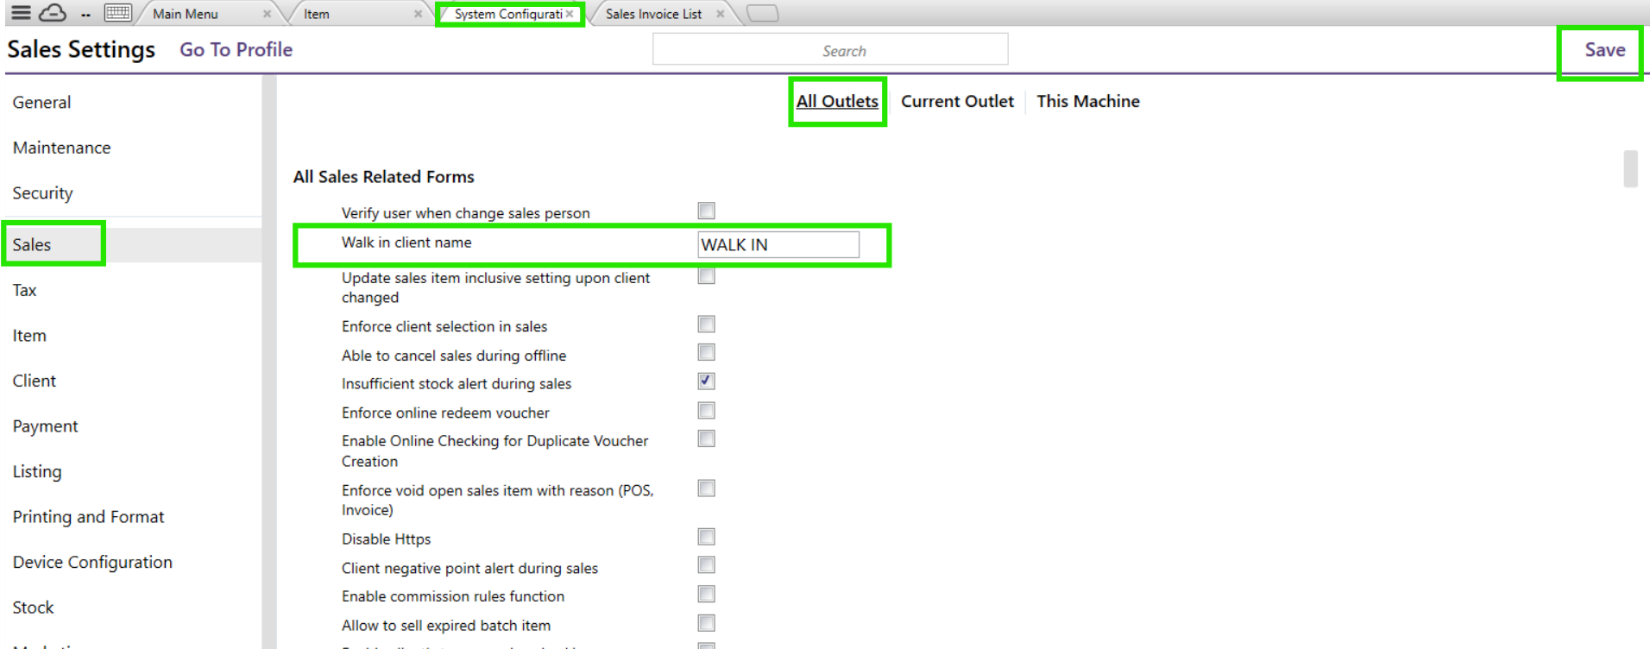Image resolution: width=1650 pixels, height=649 pixels.
Task: Open the hamburger menu icon
Action: 20,13
